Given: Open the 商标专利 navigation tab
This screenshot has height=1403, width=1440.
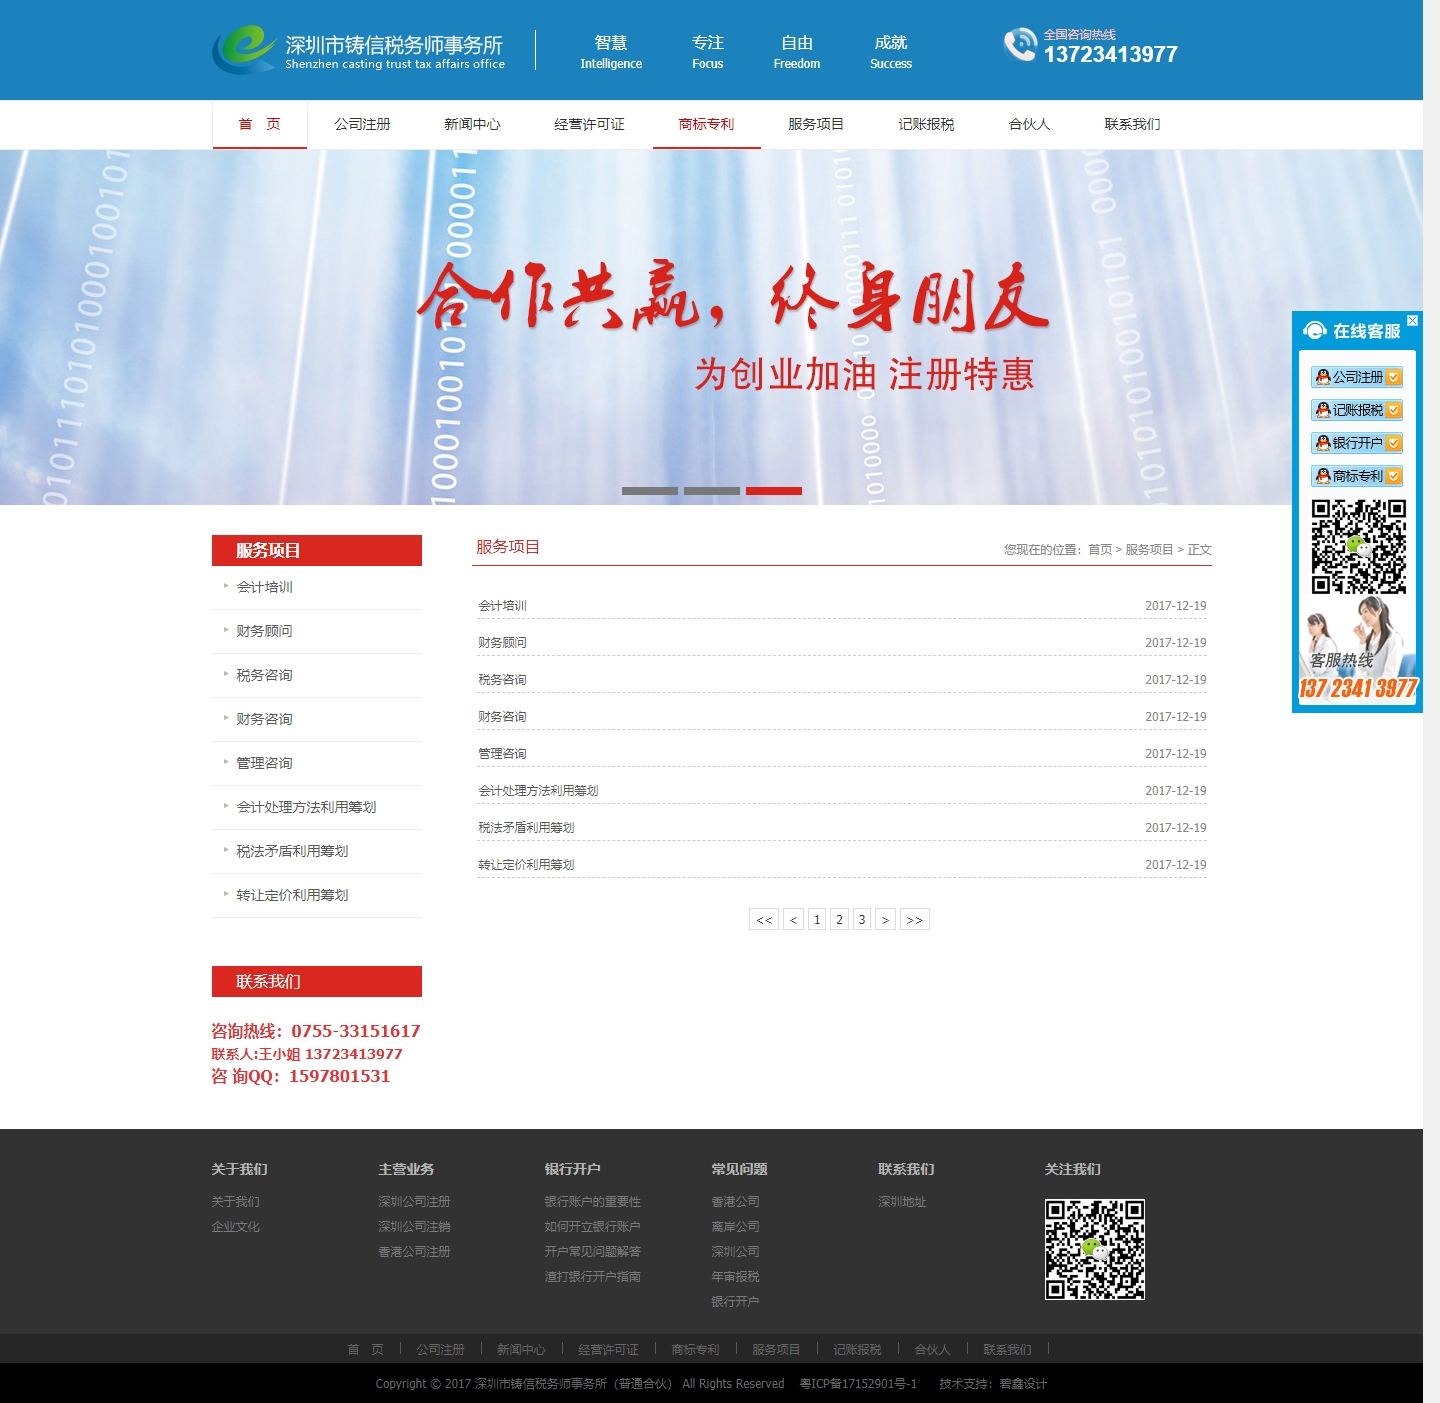Looking at the screenshot, I should click(706, 124).
